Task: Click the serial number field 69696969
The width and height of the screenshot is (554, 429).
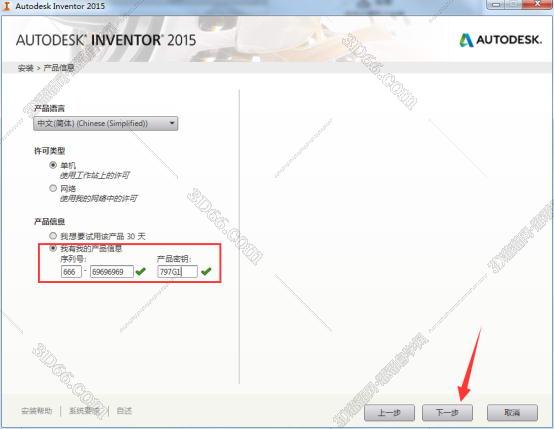Action: [x=112, y=272]
